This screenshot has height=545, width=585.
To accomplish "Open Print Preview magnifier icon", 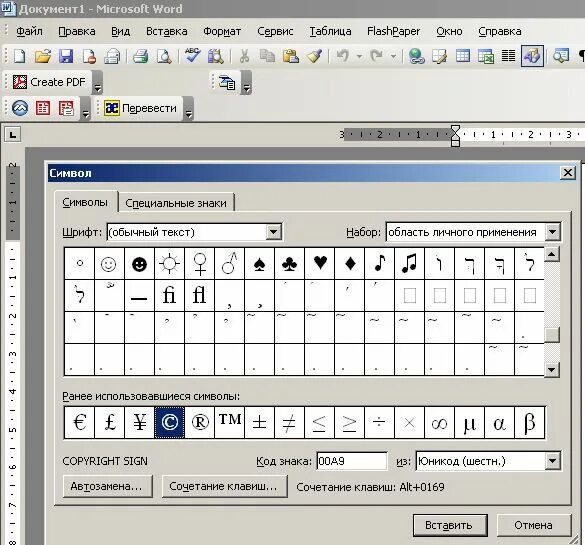I will click(164, 56).
